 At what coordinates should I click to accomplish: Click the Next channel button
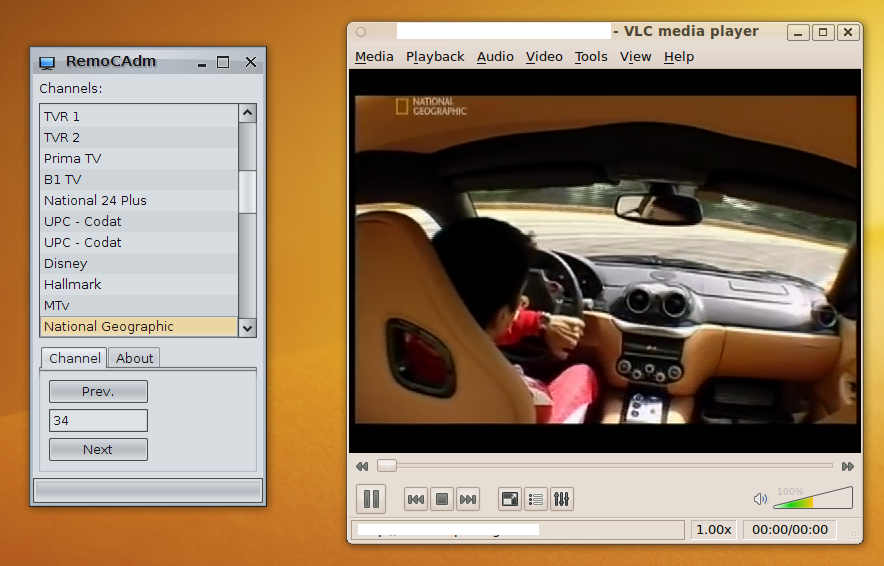[x=98, y=449]
